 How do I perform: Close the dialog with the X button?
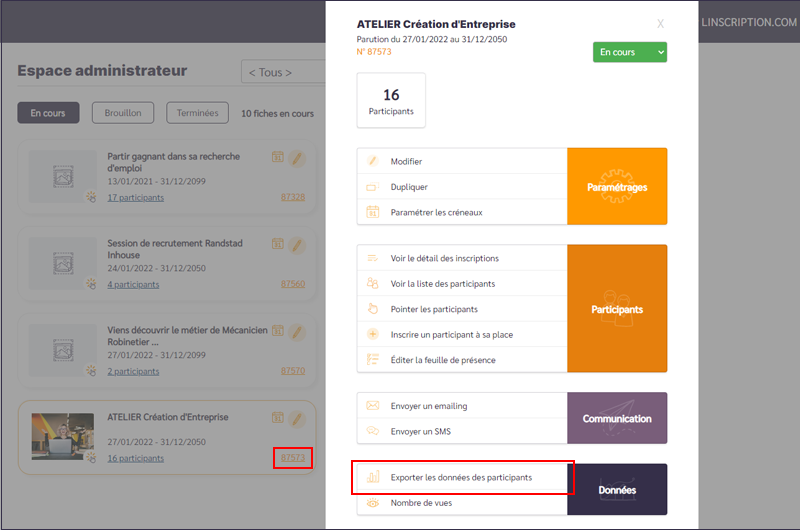coord(659,23)
